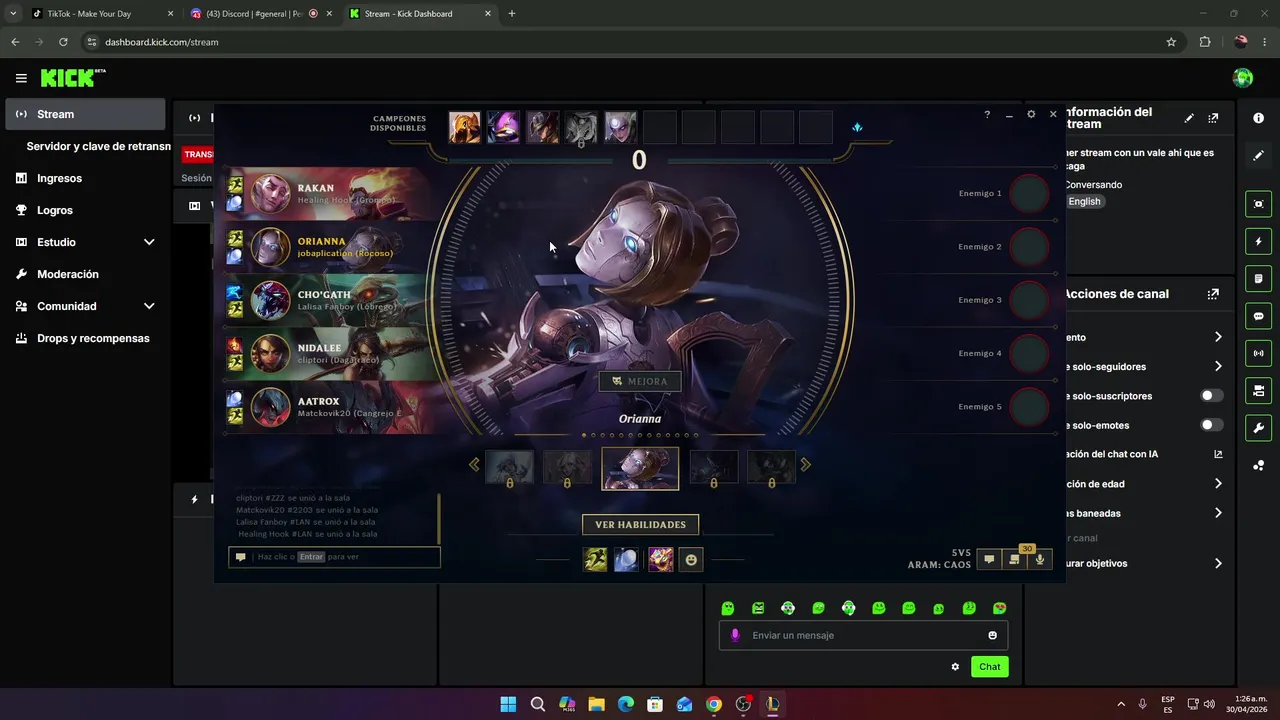Screen dimensions: 1280x720
Task: Send message with green Chat button
Action: pos(989,667)
